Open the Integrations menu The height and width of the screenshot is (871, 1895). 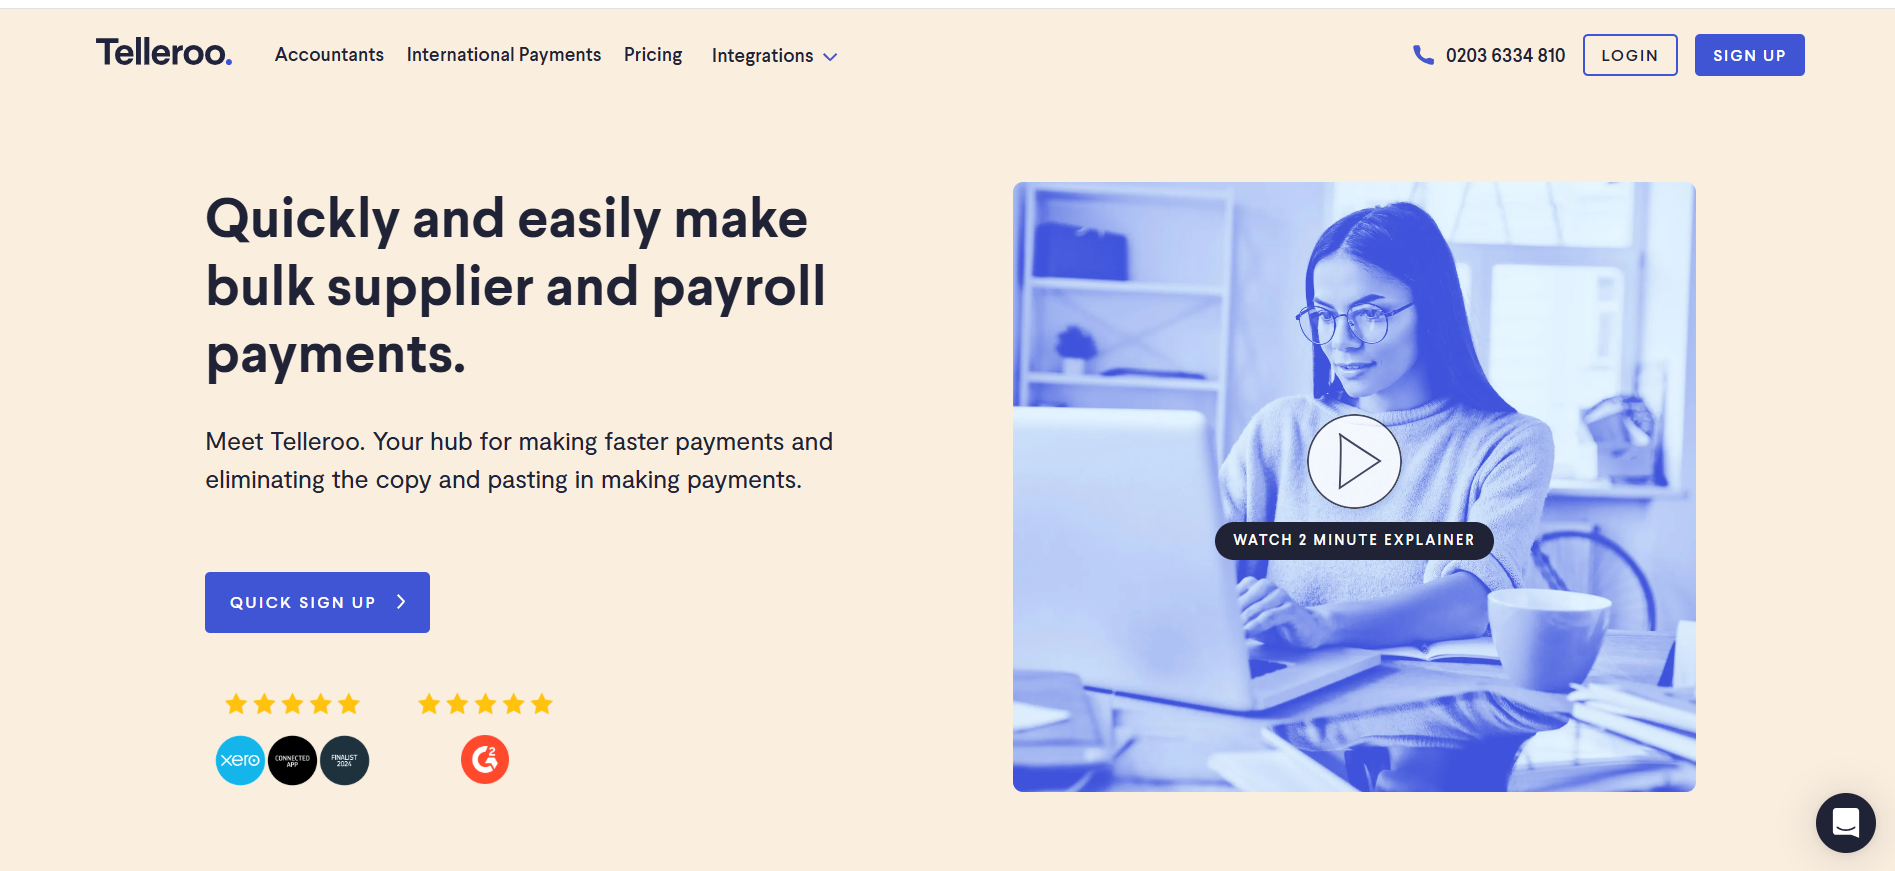(x=774, y=56)
